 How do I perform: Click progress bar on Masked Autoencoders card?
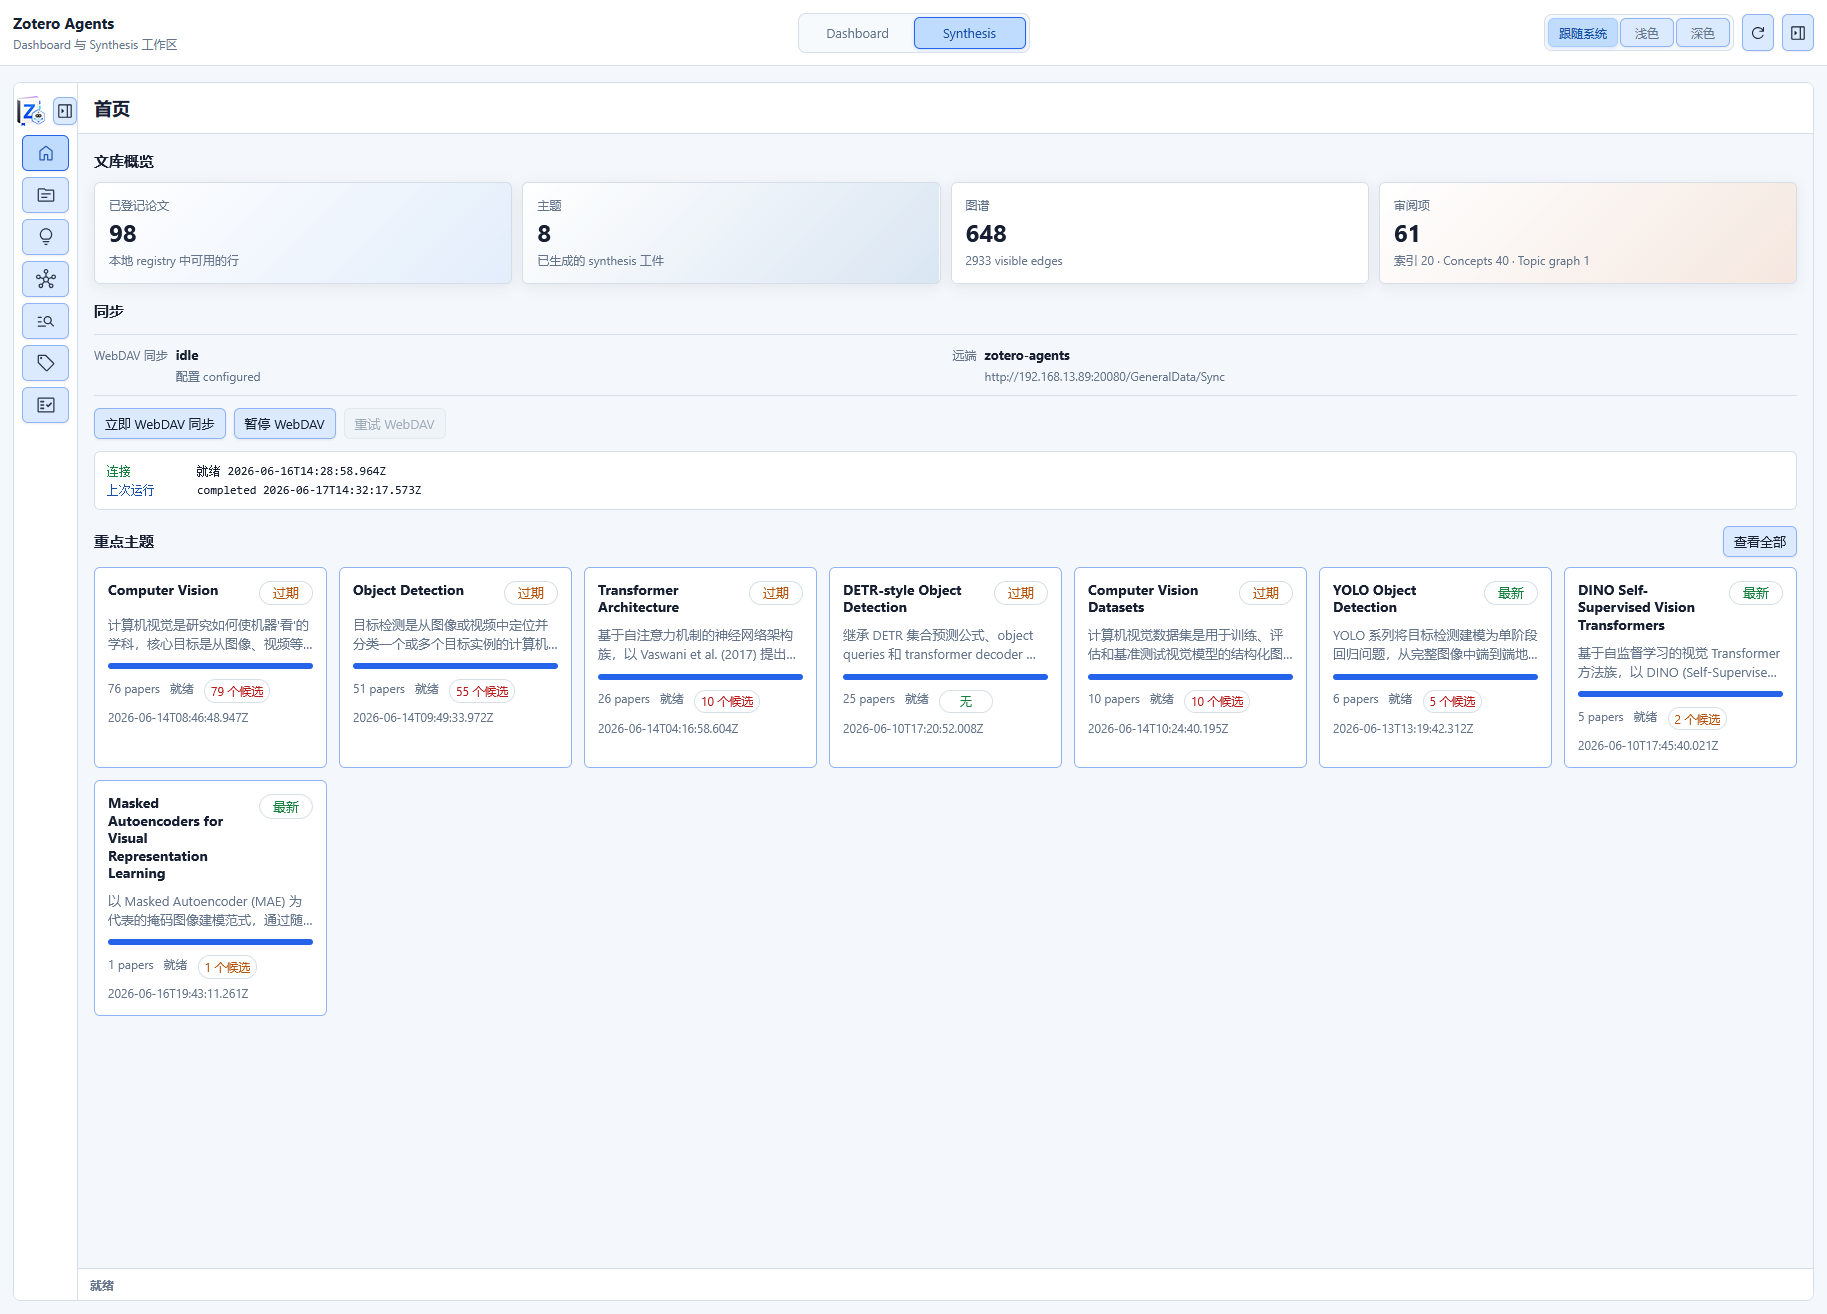pyautogui.click(x=210, y=942)
